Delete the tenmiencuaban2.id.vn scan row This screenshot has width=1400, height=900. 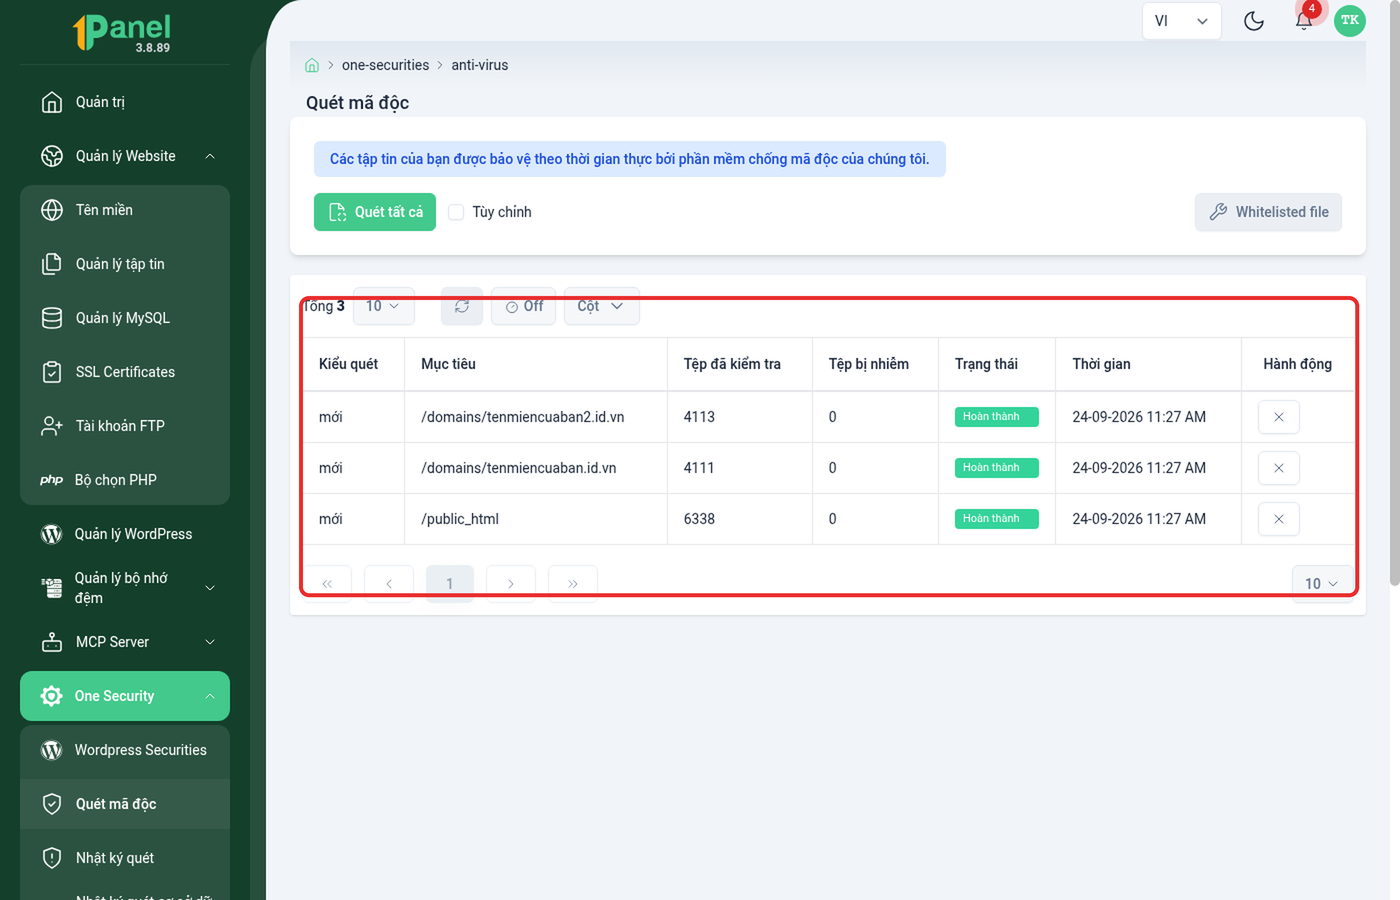(1278, 417)
